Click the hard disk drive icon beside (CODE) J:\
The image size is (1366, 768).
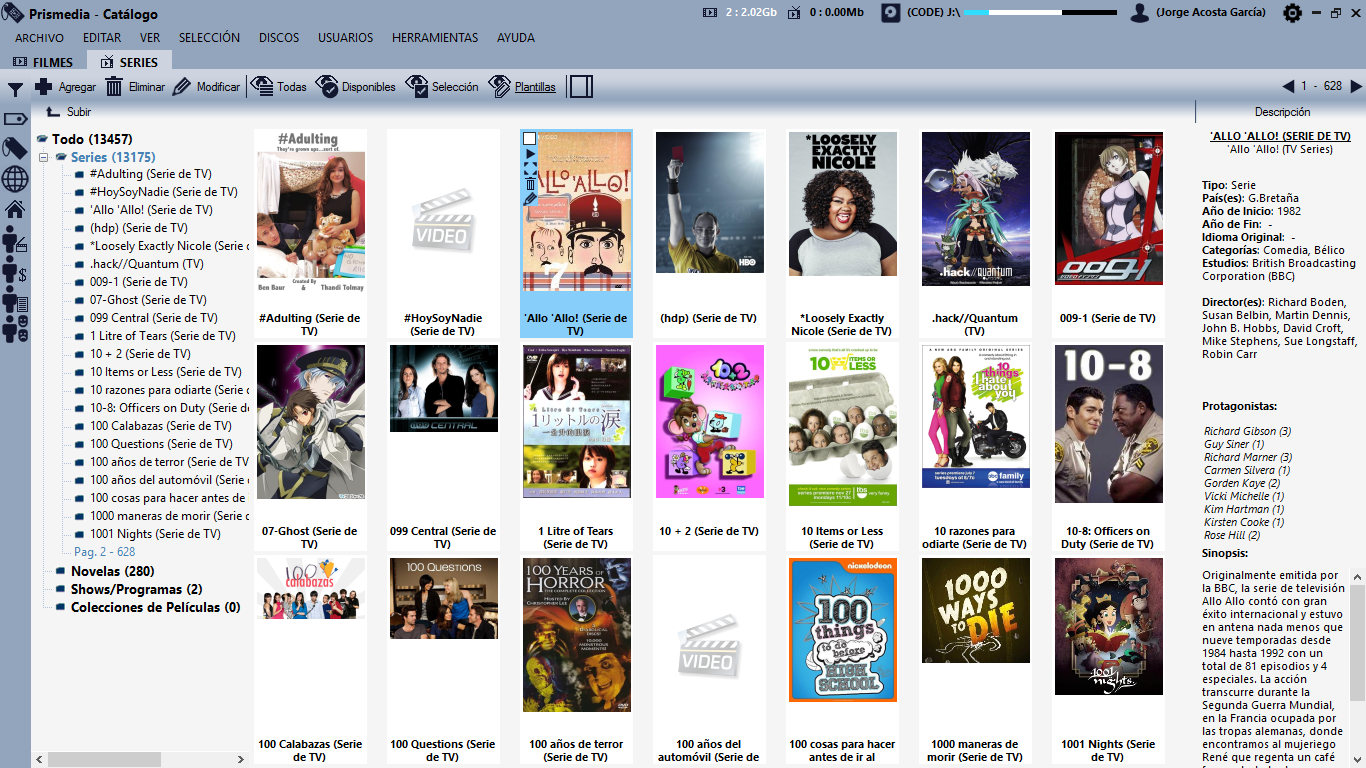890,13
